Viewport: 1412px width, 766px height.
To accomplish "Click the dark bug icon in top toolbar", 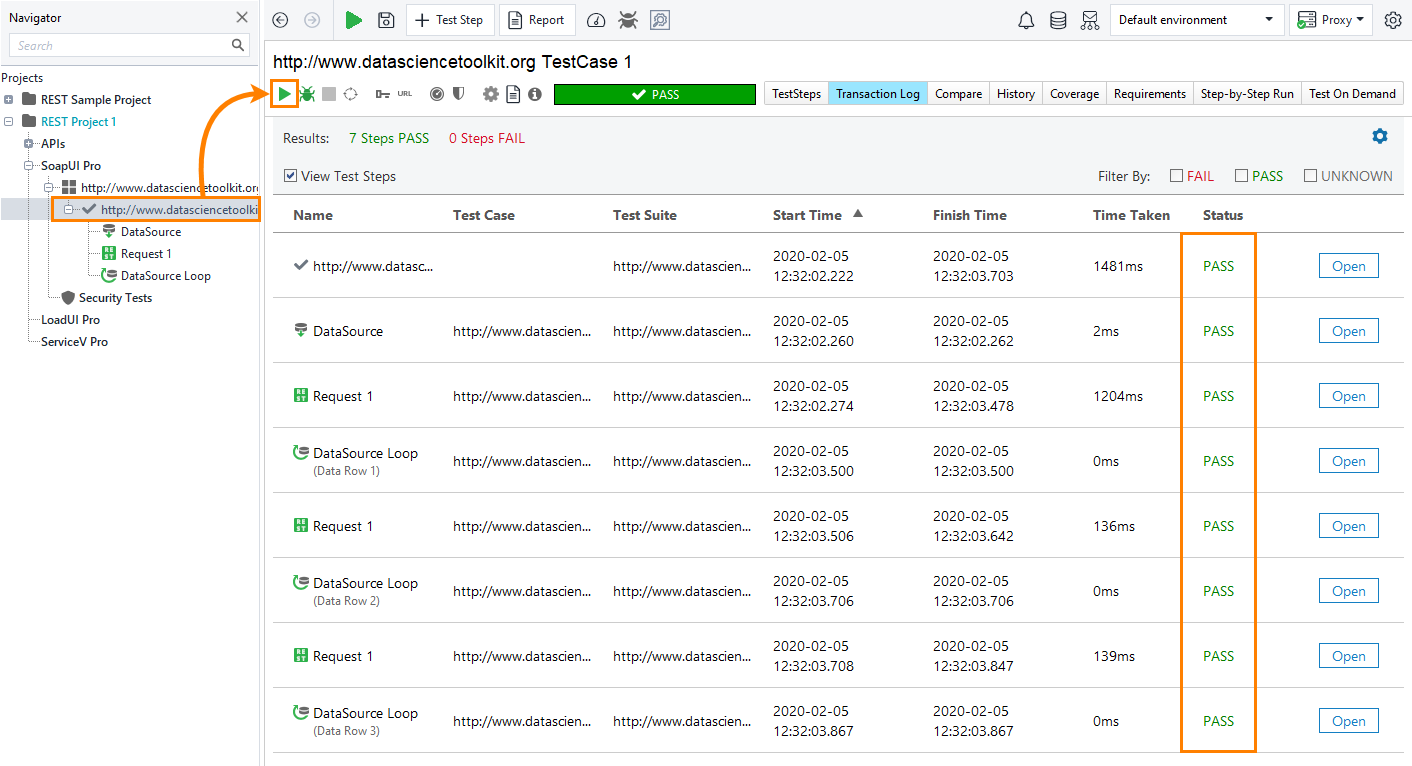I will 628,20.
